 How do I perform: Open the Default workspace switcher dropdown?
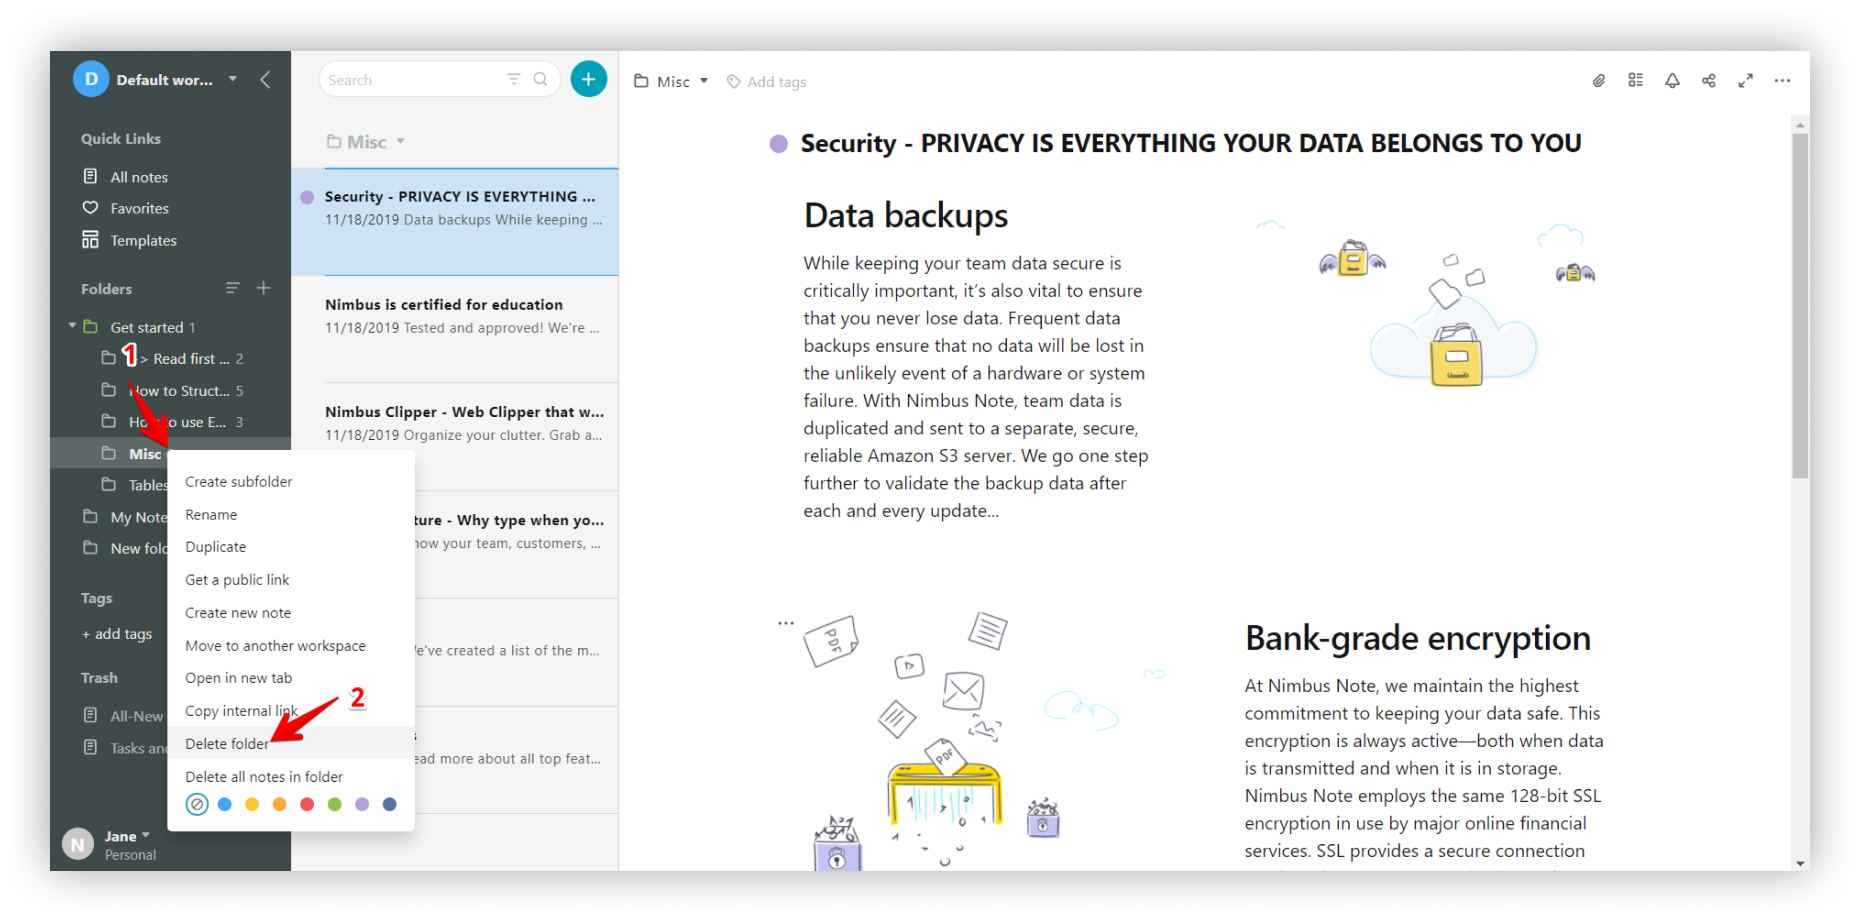(232, 79)
